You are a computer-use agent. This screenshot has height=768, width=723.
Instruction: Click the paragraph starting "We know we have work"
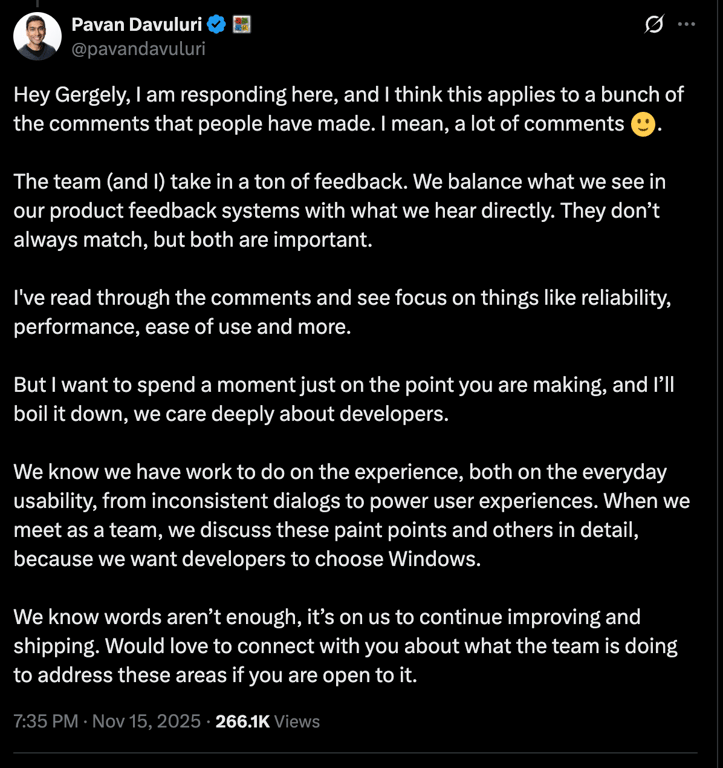coord(340,515)
